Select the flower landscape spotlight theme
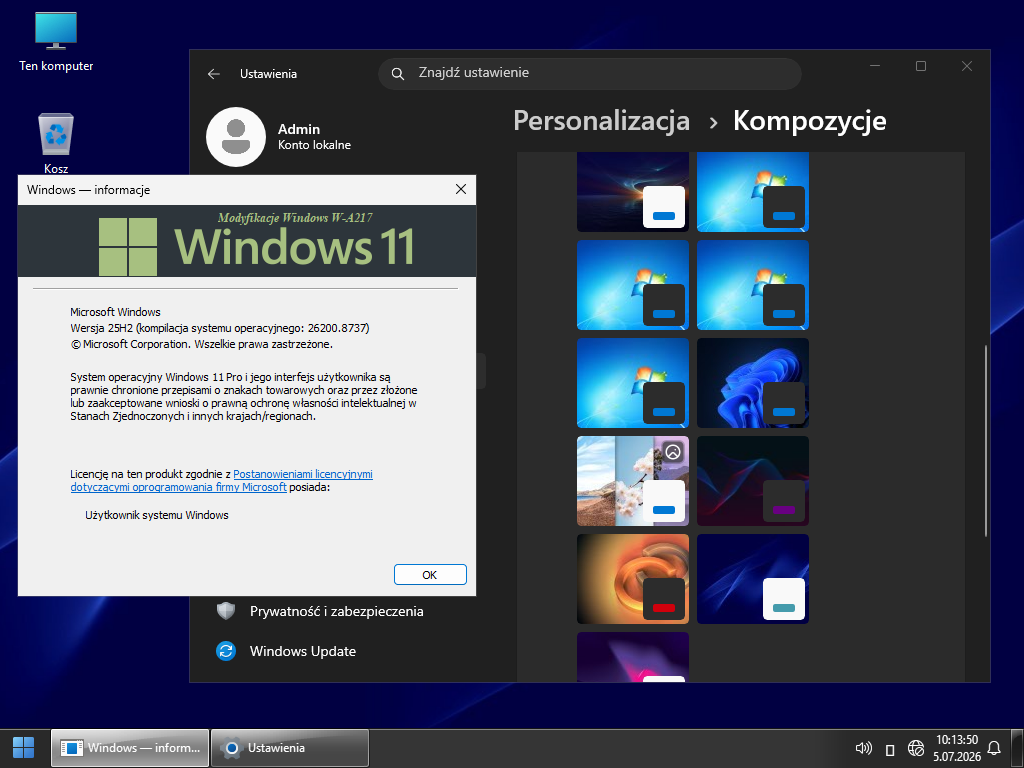1024x768 pixels. (x=633, y=481)
